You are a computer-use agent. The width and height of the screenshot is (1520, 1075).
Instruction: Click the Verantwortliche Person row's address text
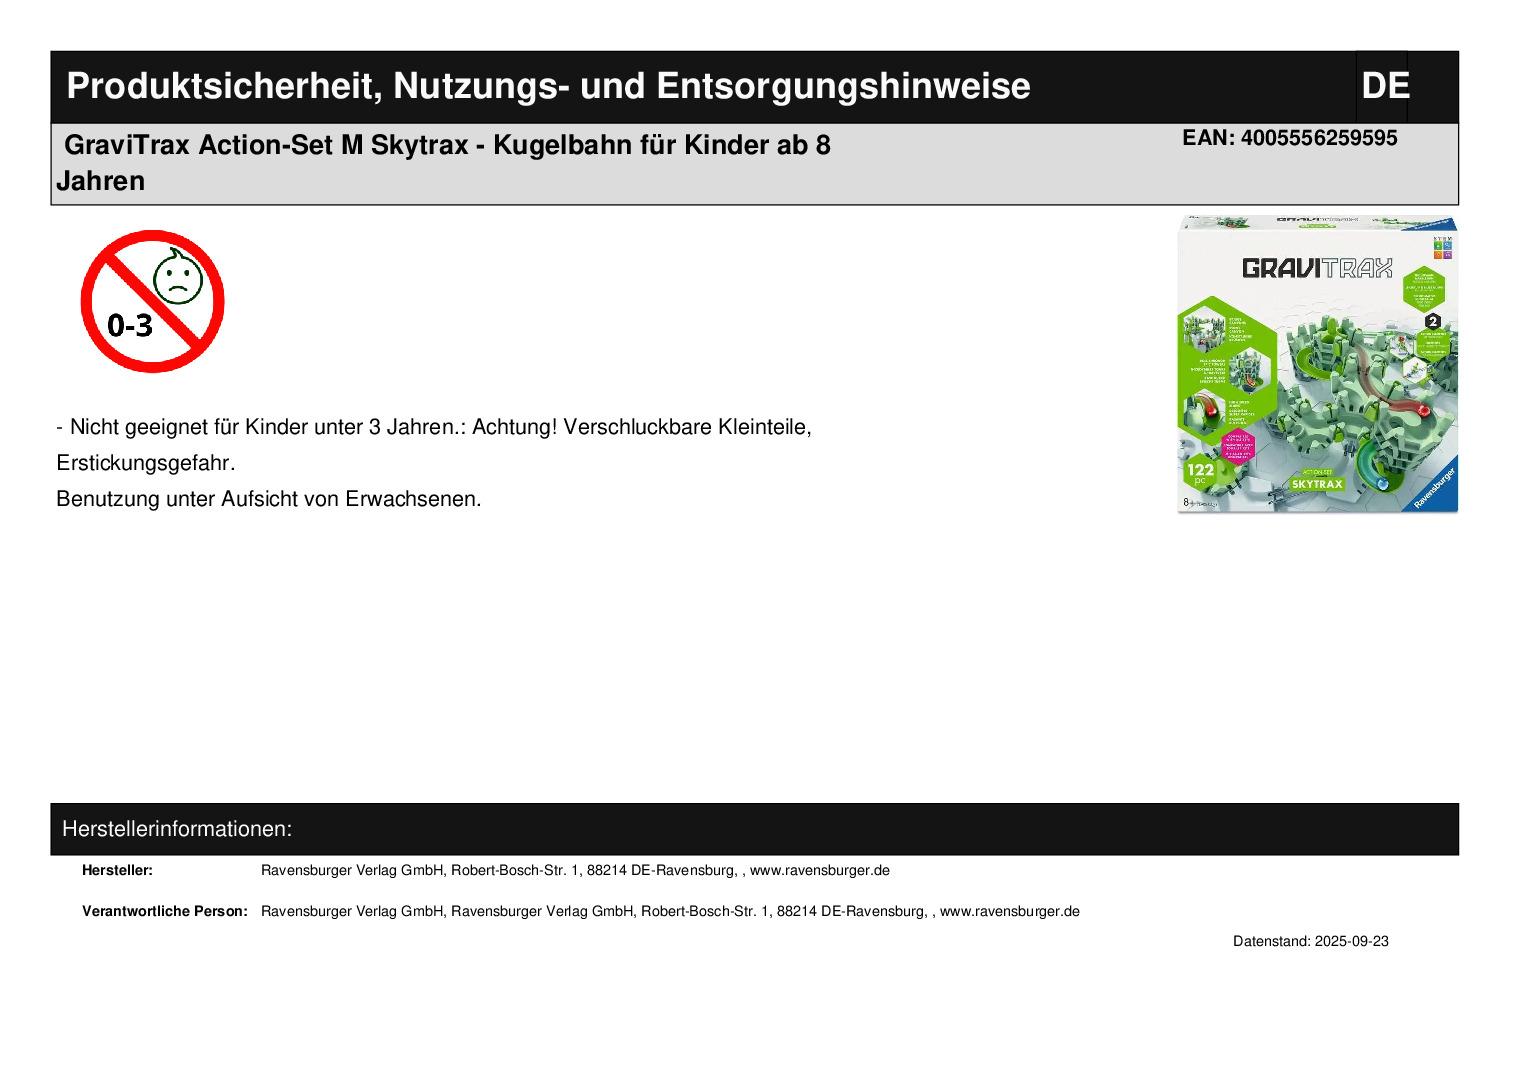670,911
